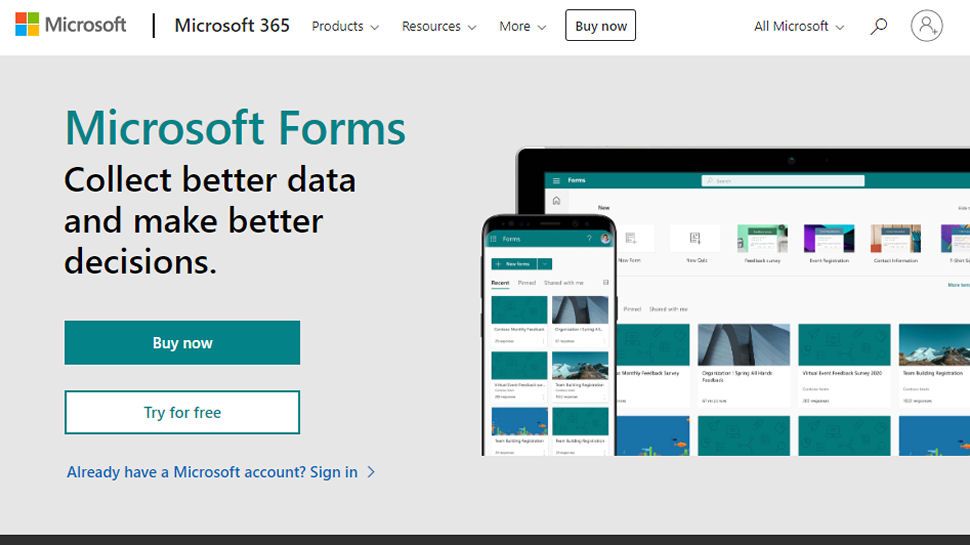The image size is (970, 545).
Task: Expand the Products menu
Action: coord(345,27)
